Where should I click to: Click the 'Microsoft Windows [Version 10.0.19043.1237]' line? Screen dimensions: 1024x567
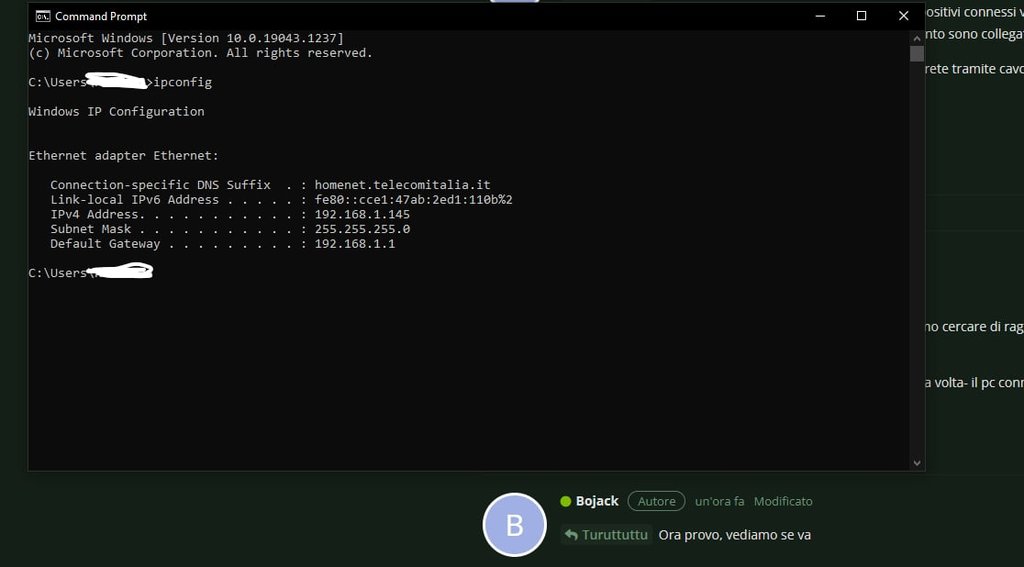tap(185, 38)
